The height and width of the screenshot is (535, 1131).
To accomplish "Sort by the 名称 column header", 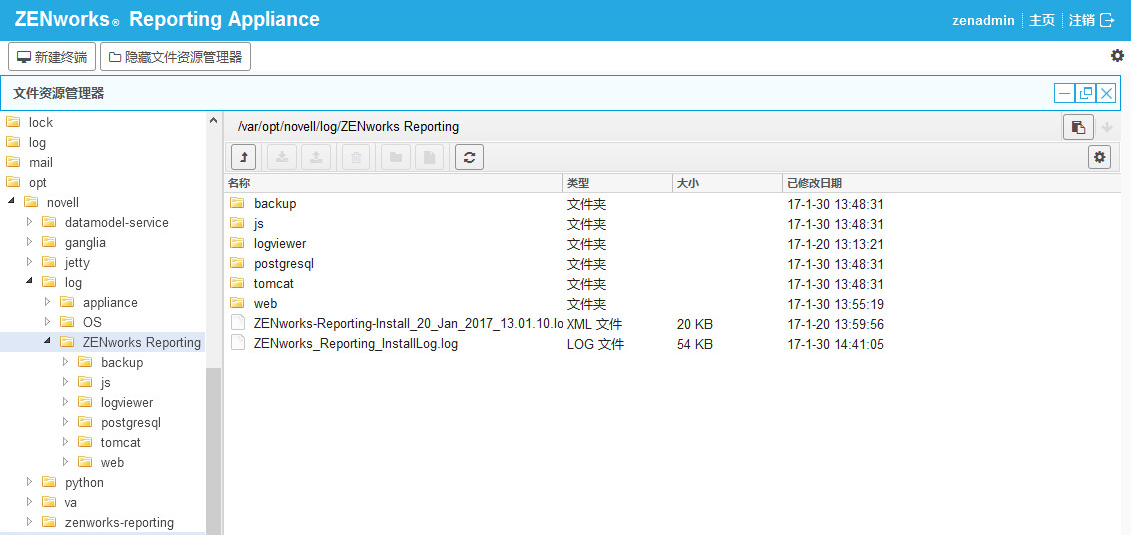I will (x=394, y=183).
